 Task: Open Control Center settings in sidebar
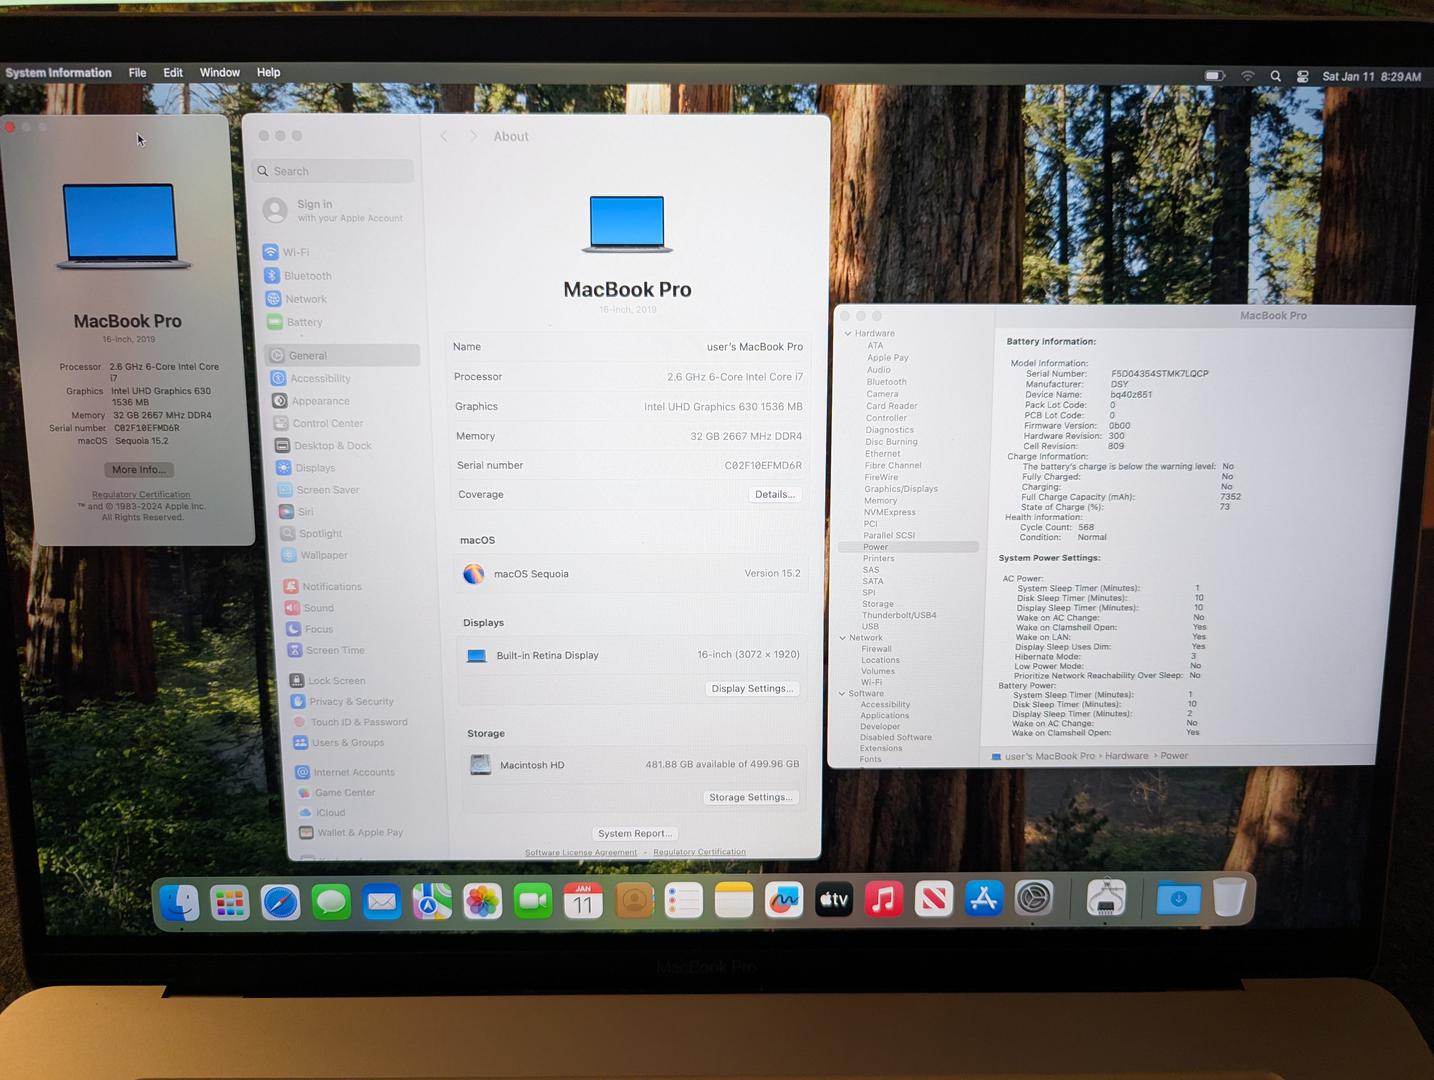coord(318,423)
